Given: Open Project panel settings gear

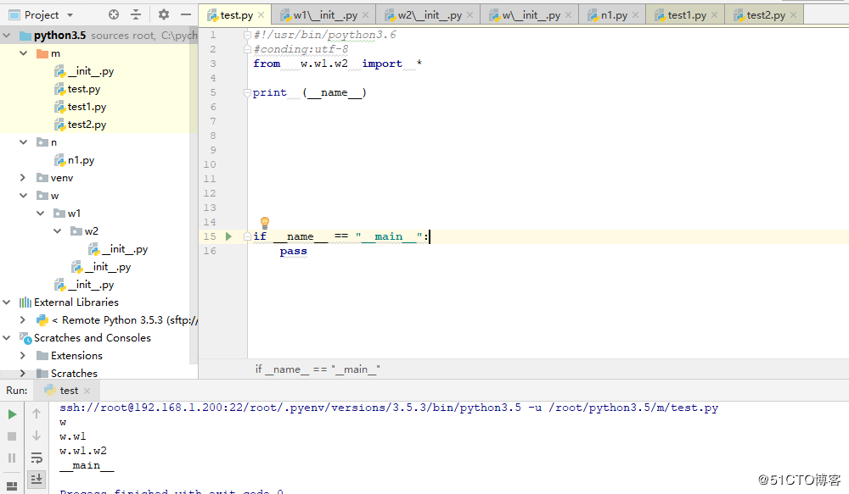Looking at the screenshot, I should pos(164,15).
